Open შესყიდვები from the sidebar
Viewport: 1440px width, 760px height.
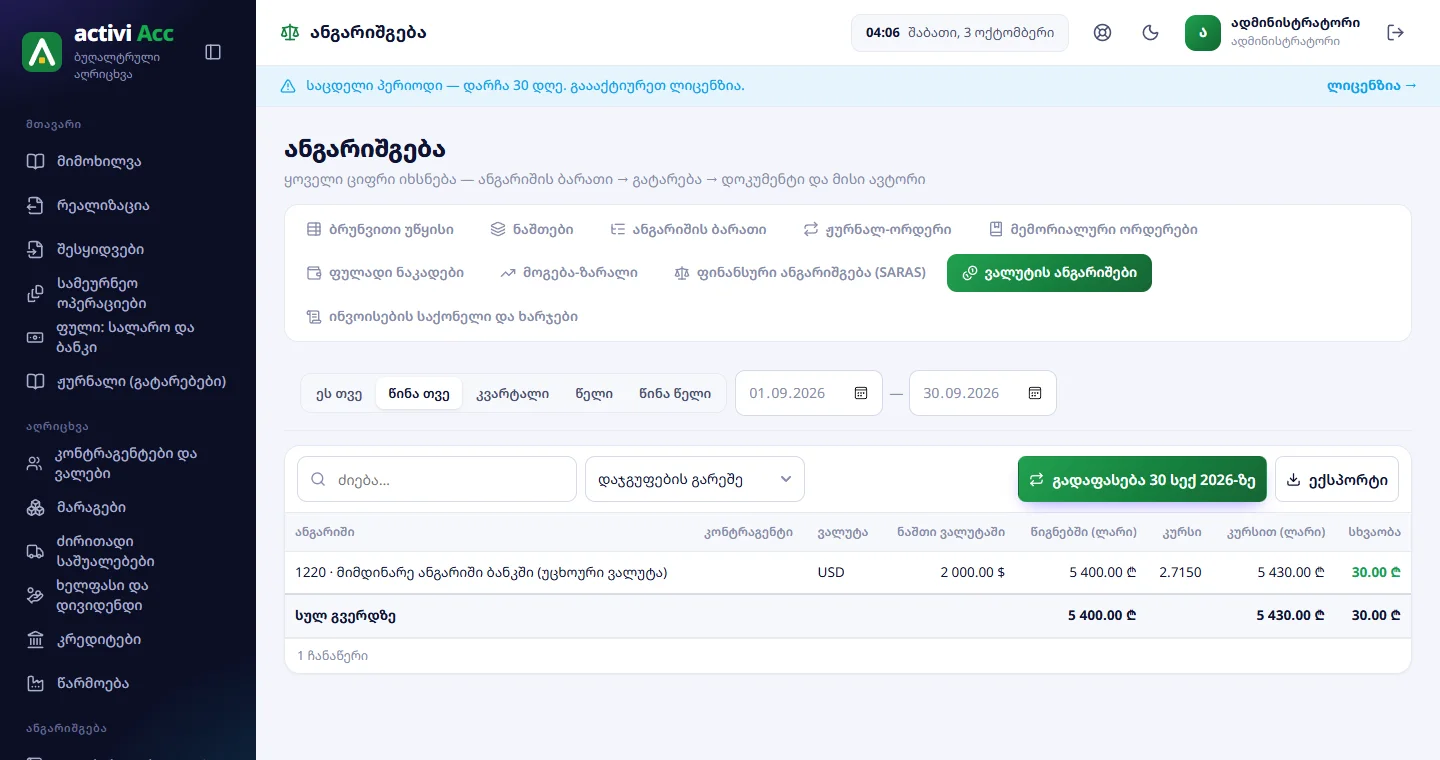(128, 250)
